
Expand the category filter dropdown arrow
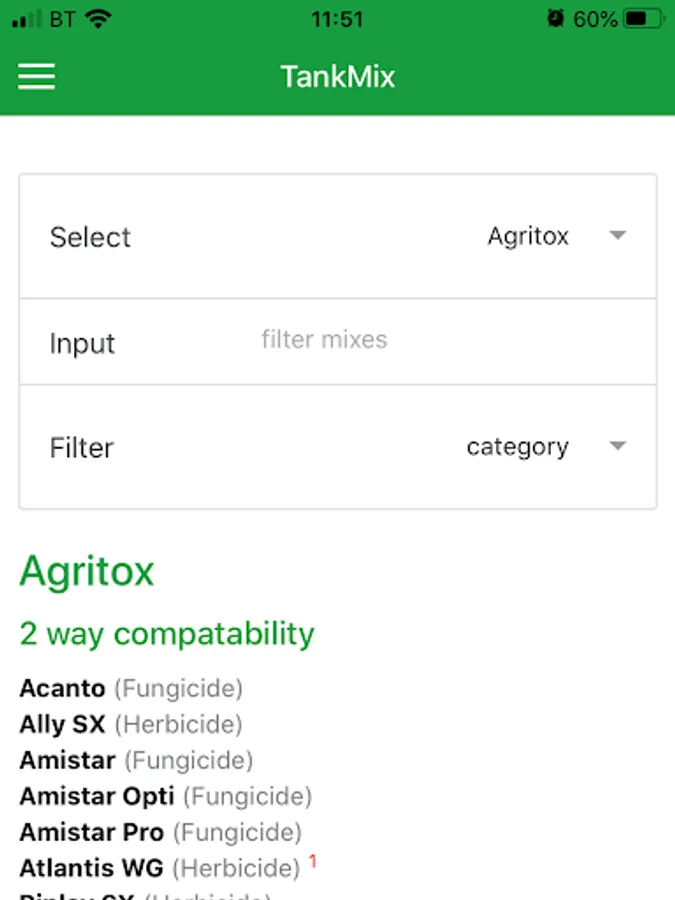click(617, 446)
